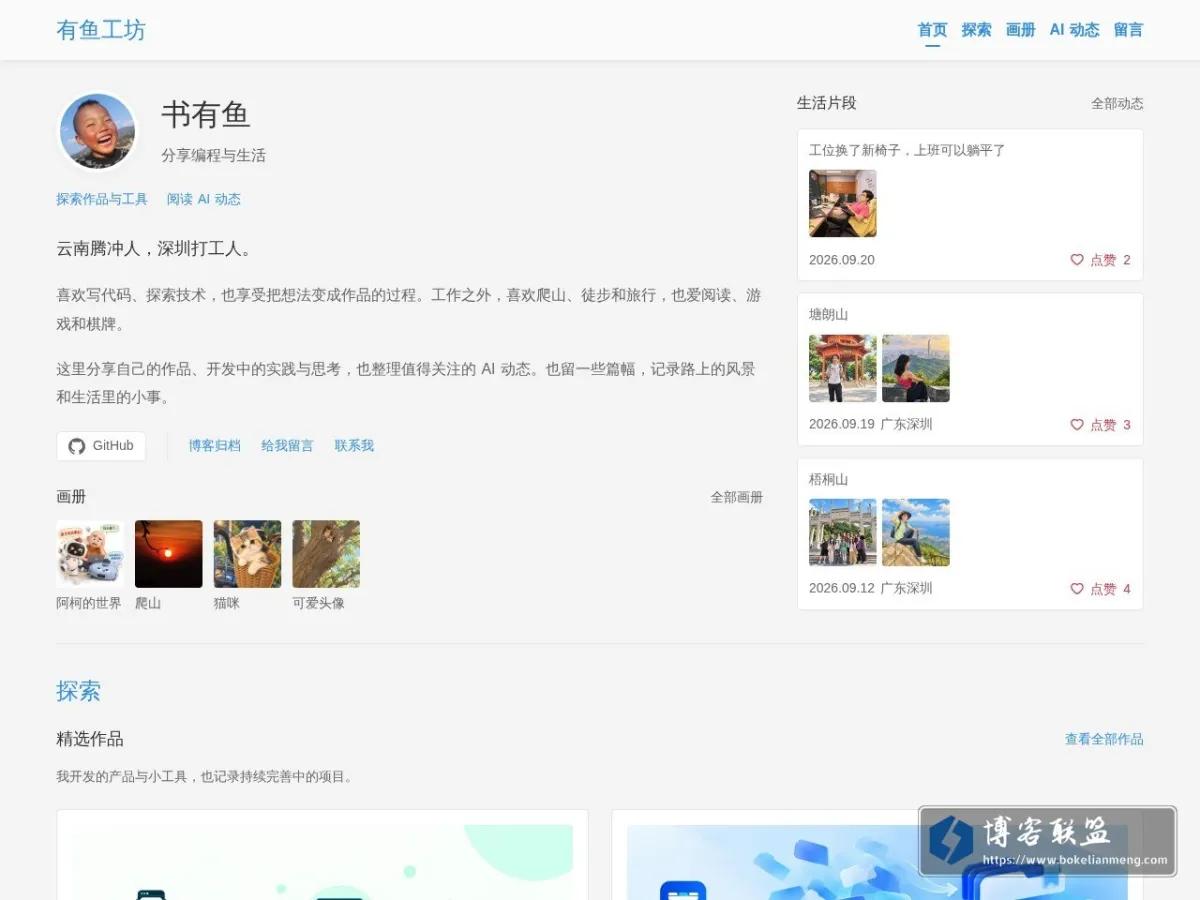This screenshot has width=1200, height=900.
Task: Open the 可爱头像 album thumbnail
Action: point(326,554)
